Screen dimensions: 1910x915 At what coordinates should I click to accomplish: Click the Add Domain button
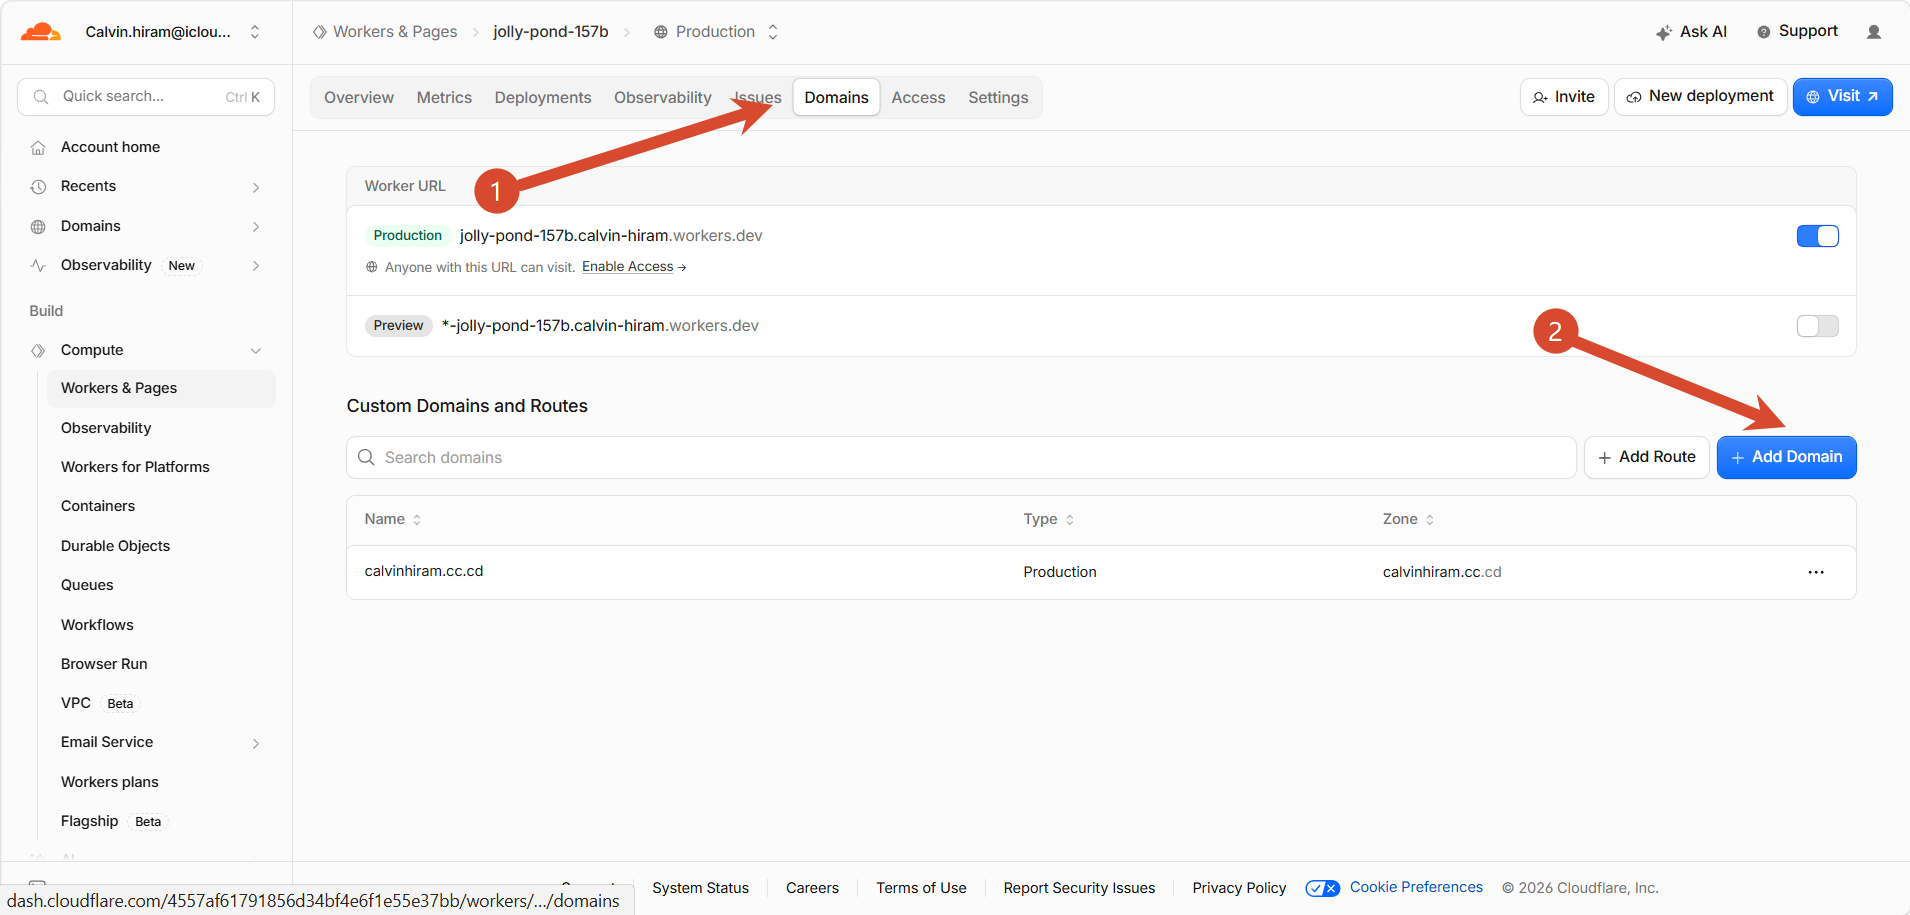pyautogui.click(x=1786, y=457)
